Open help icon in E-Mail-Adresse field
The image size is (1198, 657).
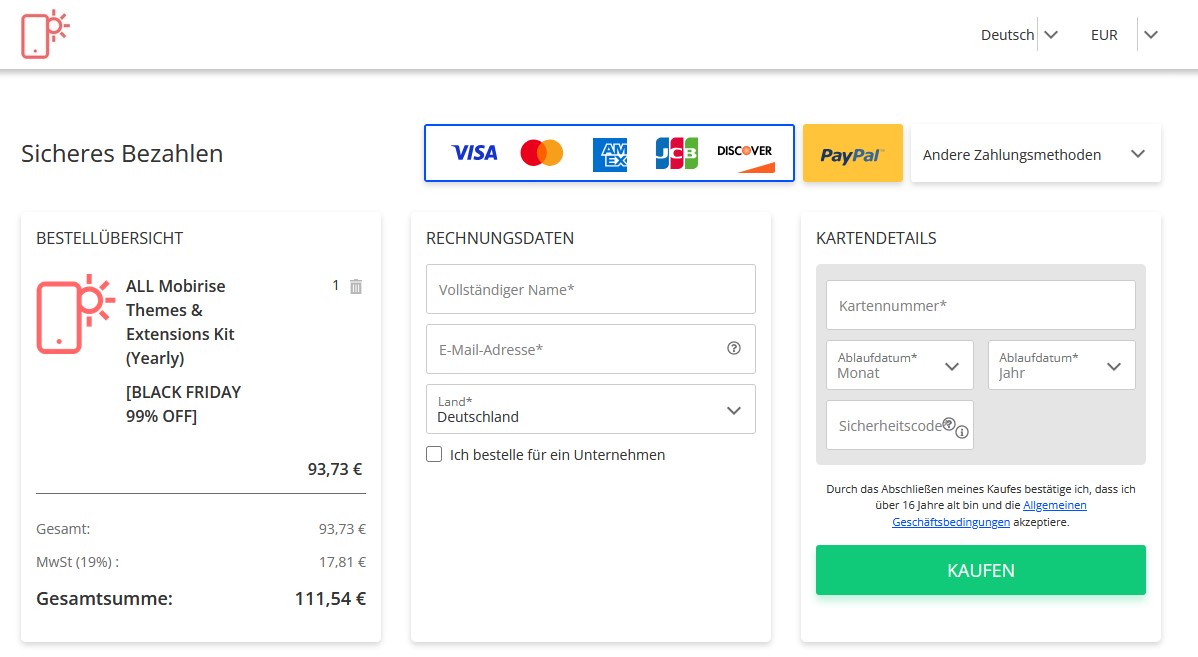click(733, 348)
